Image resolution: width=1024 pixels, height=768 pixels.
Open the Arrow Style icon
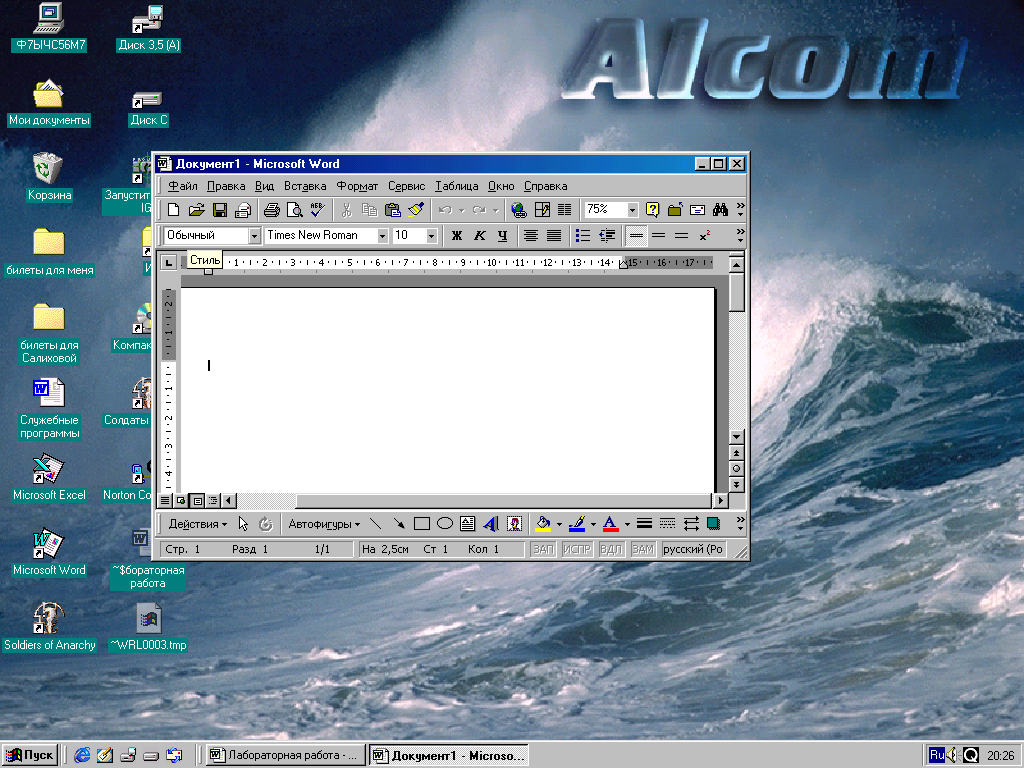coord(691,524)
